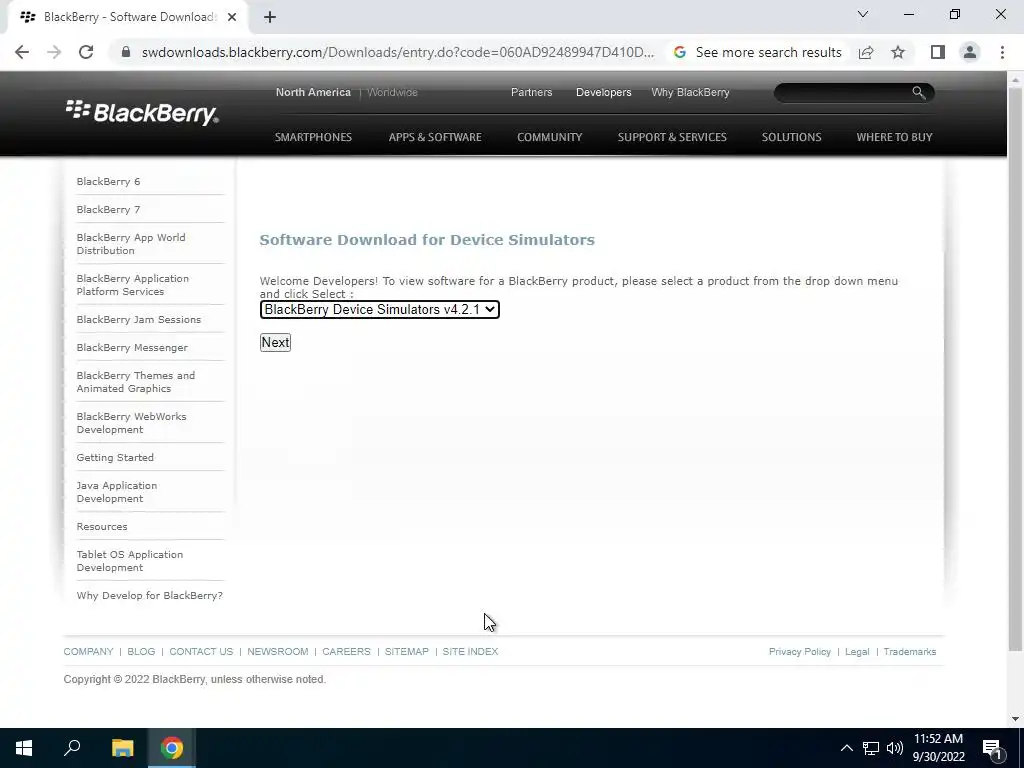Reload the page with refresh icon

pyautogui.click(x=86, y=52)
